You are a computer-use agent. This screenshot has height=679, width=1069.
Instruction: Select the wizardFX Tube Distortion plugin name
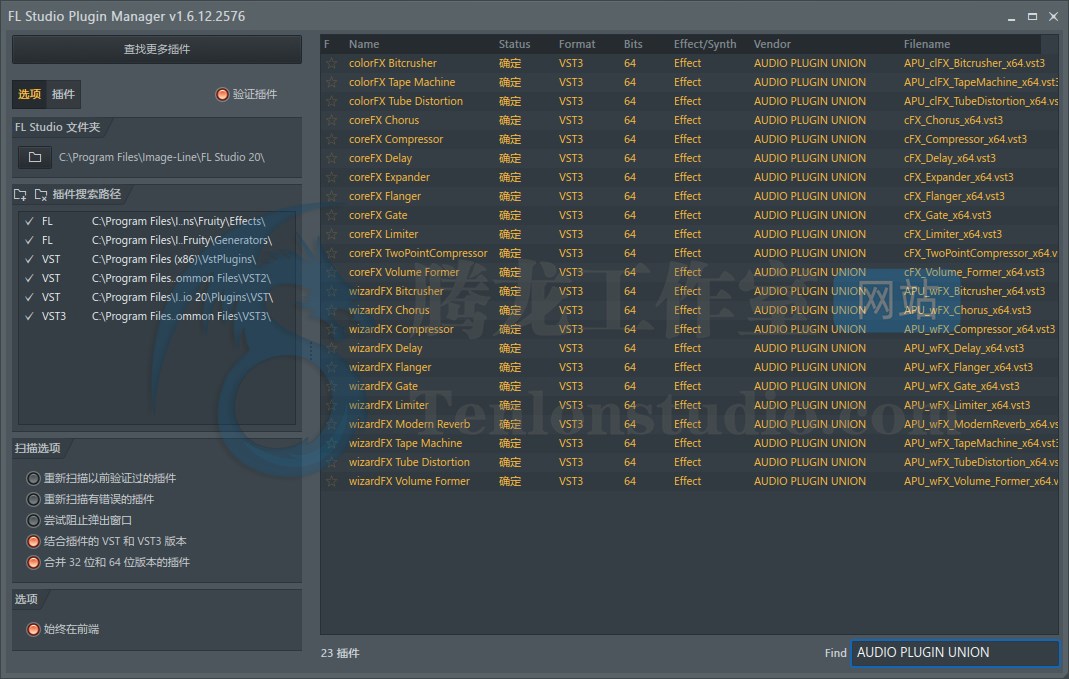pos(409,462)
